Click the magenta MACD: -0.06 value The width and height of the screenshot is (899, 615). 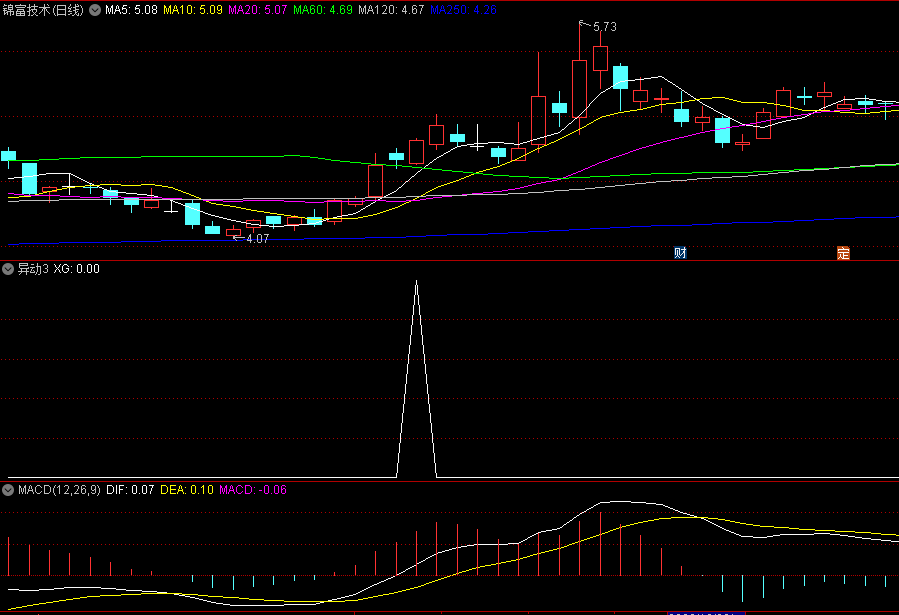pyautogui.click(x=253, y=490)
